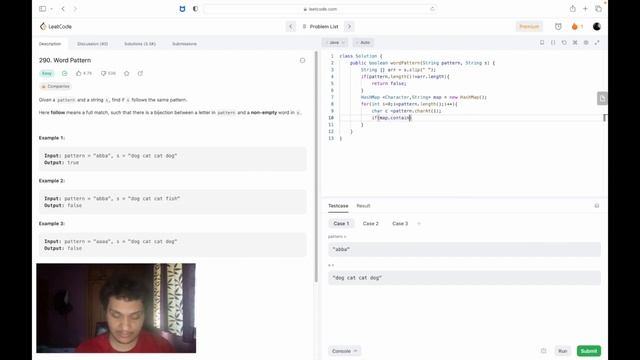The height and width of the screenshot is (360, 640).
Task: Favorite the problem with star icon
Action: point(127,73)
